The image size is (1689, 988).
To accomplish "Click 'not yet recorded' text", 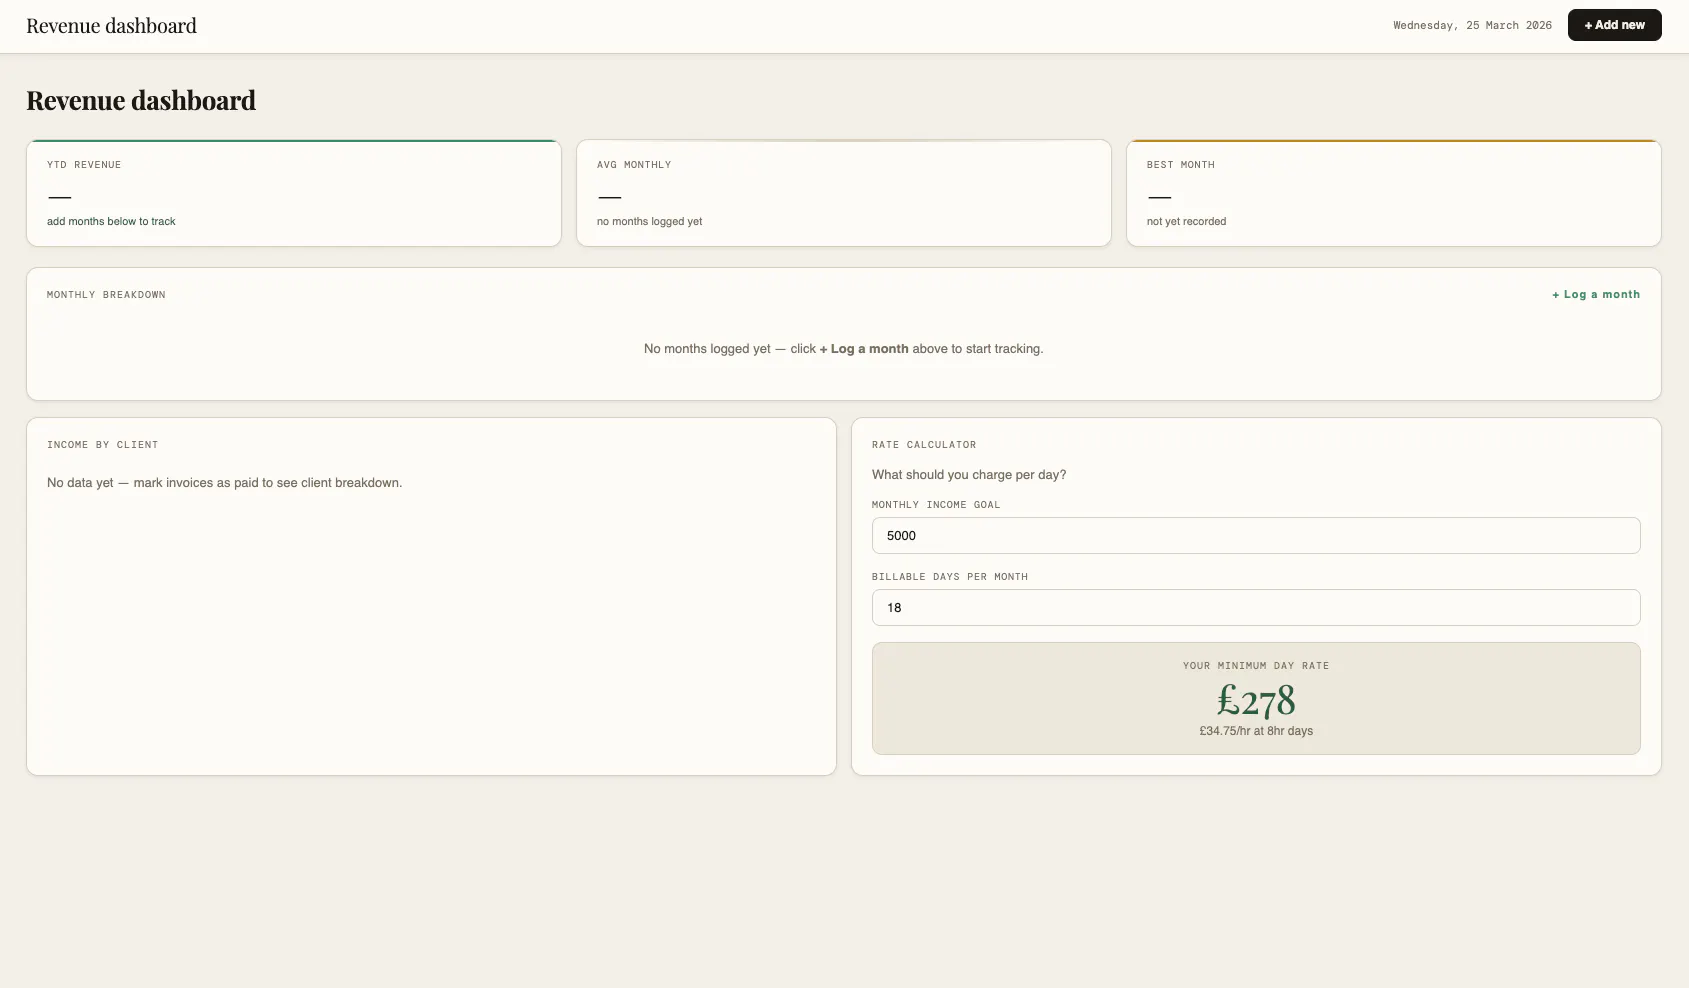I will [x=1186, y=221].
